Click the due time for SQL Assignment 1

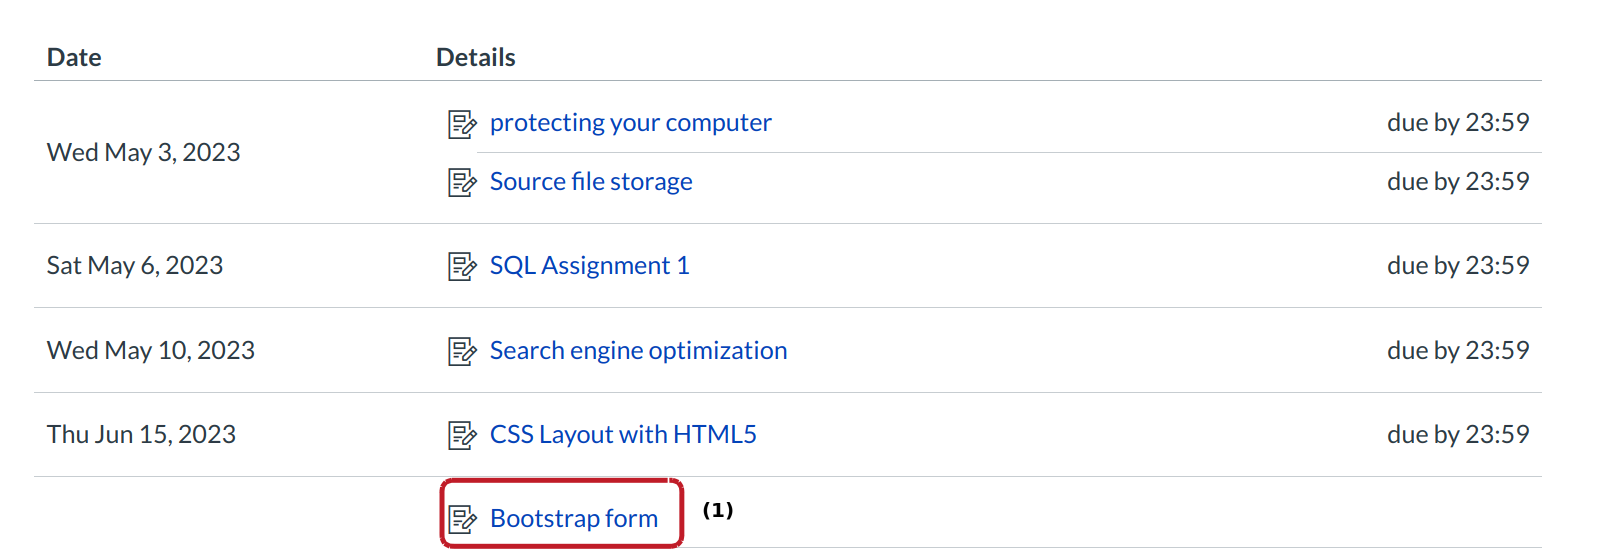(x=1457, y=266)
